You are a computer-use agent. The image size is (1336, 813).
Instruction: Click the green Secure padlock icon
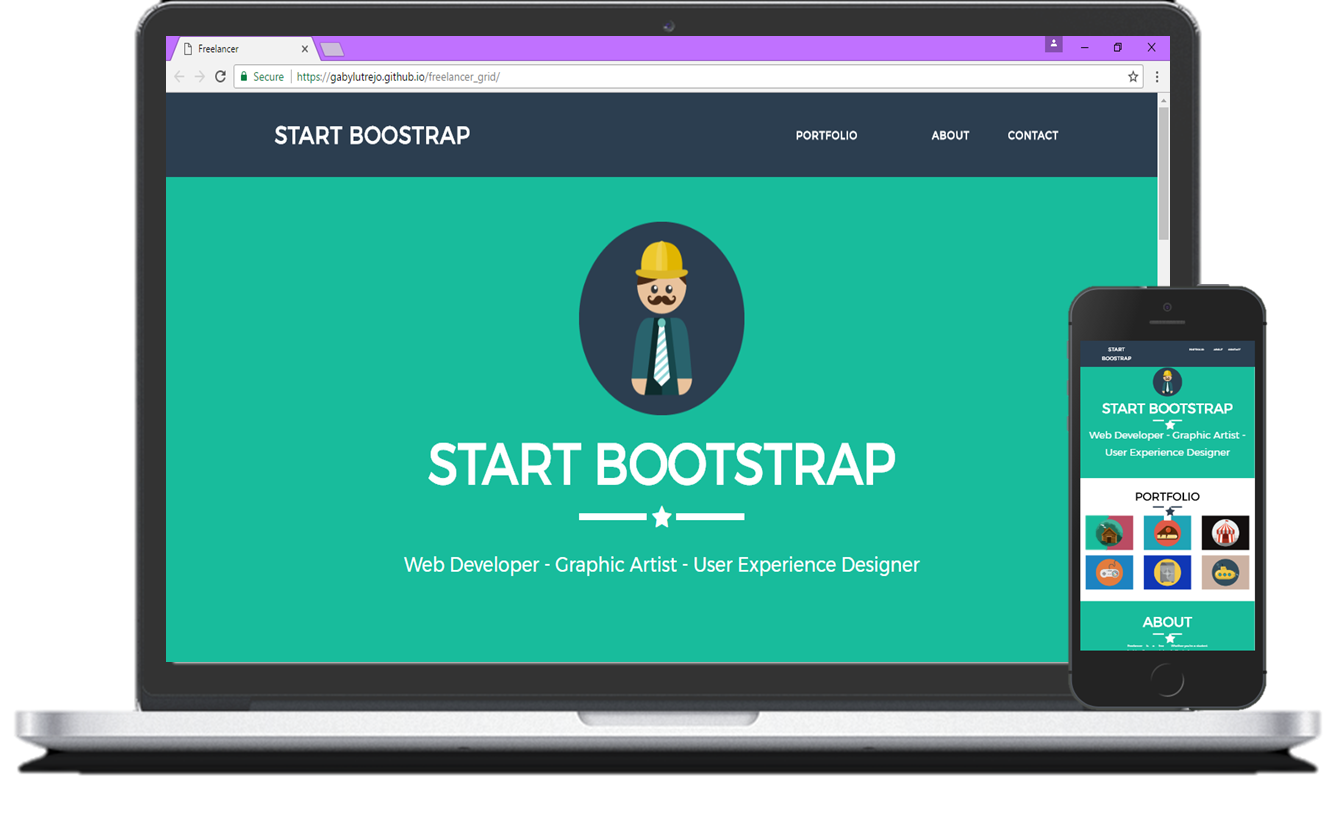click(243, 77)
